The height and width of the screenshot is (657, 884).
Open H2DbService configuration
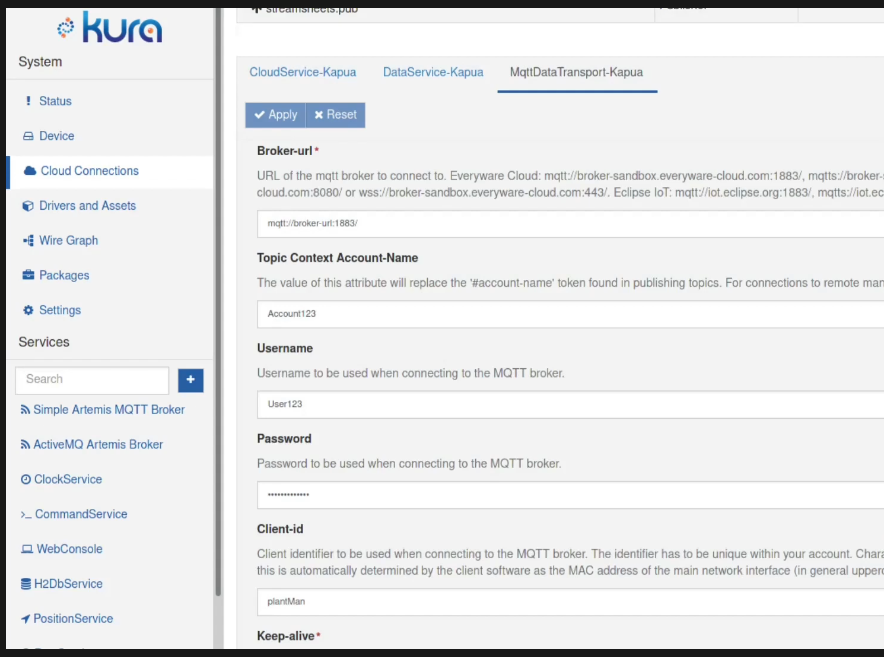[x=68, y=584]
